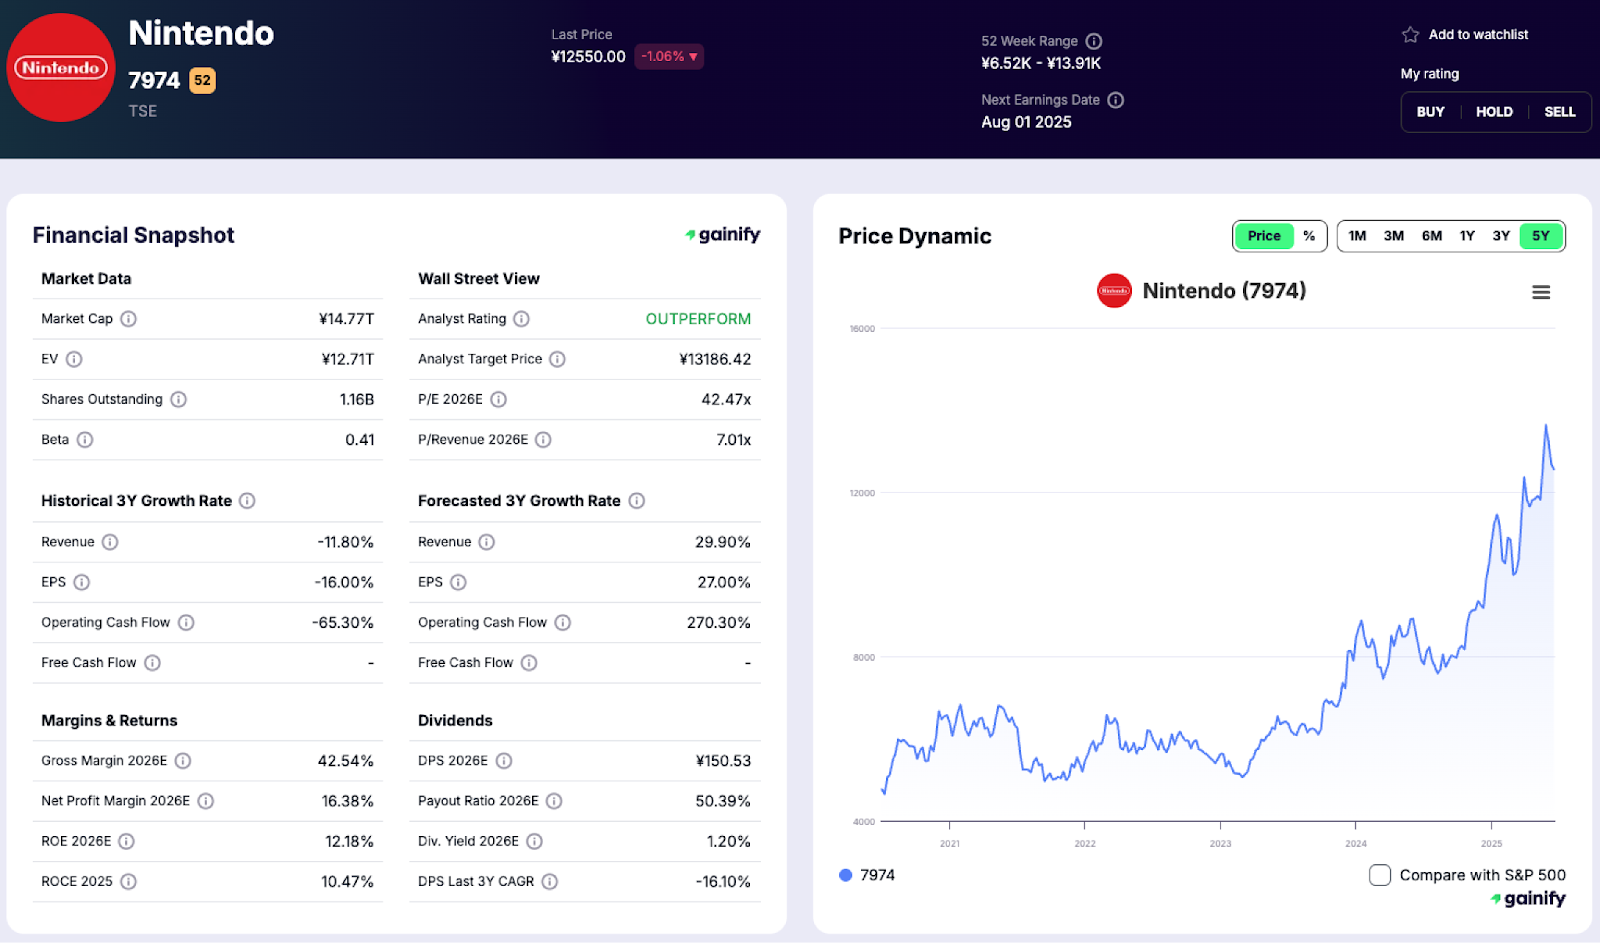Click info icon next to historical Revenue
The image size is (1600, 943).
tap(110, 542)
